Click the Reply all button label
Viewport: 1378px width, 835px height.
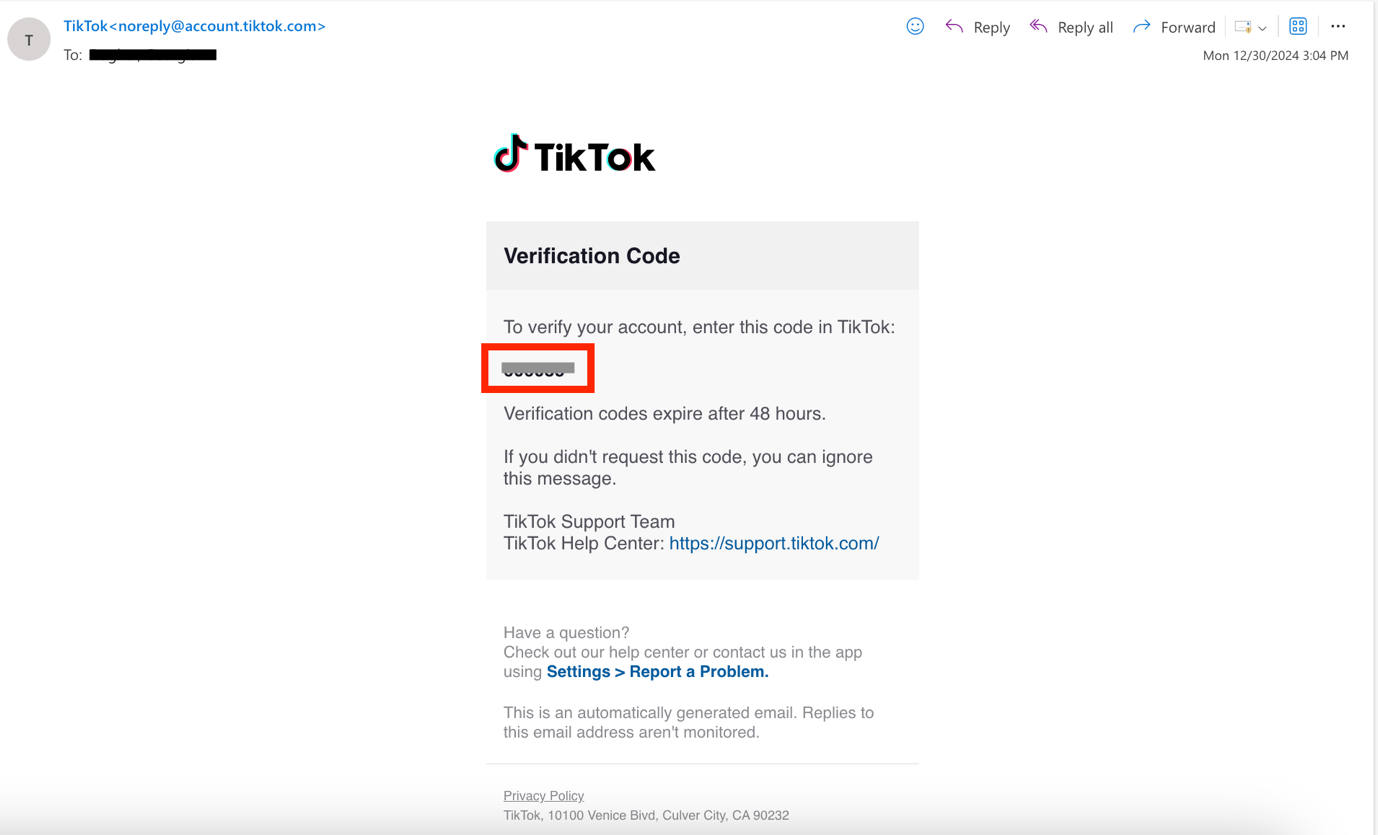click(x=1084, y=27)
